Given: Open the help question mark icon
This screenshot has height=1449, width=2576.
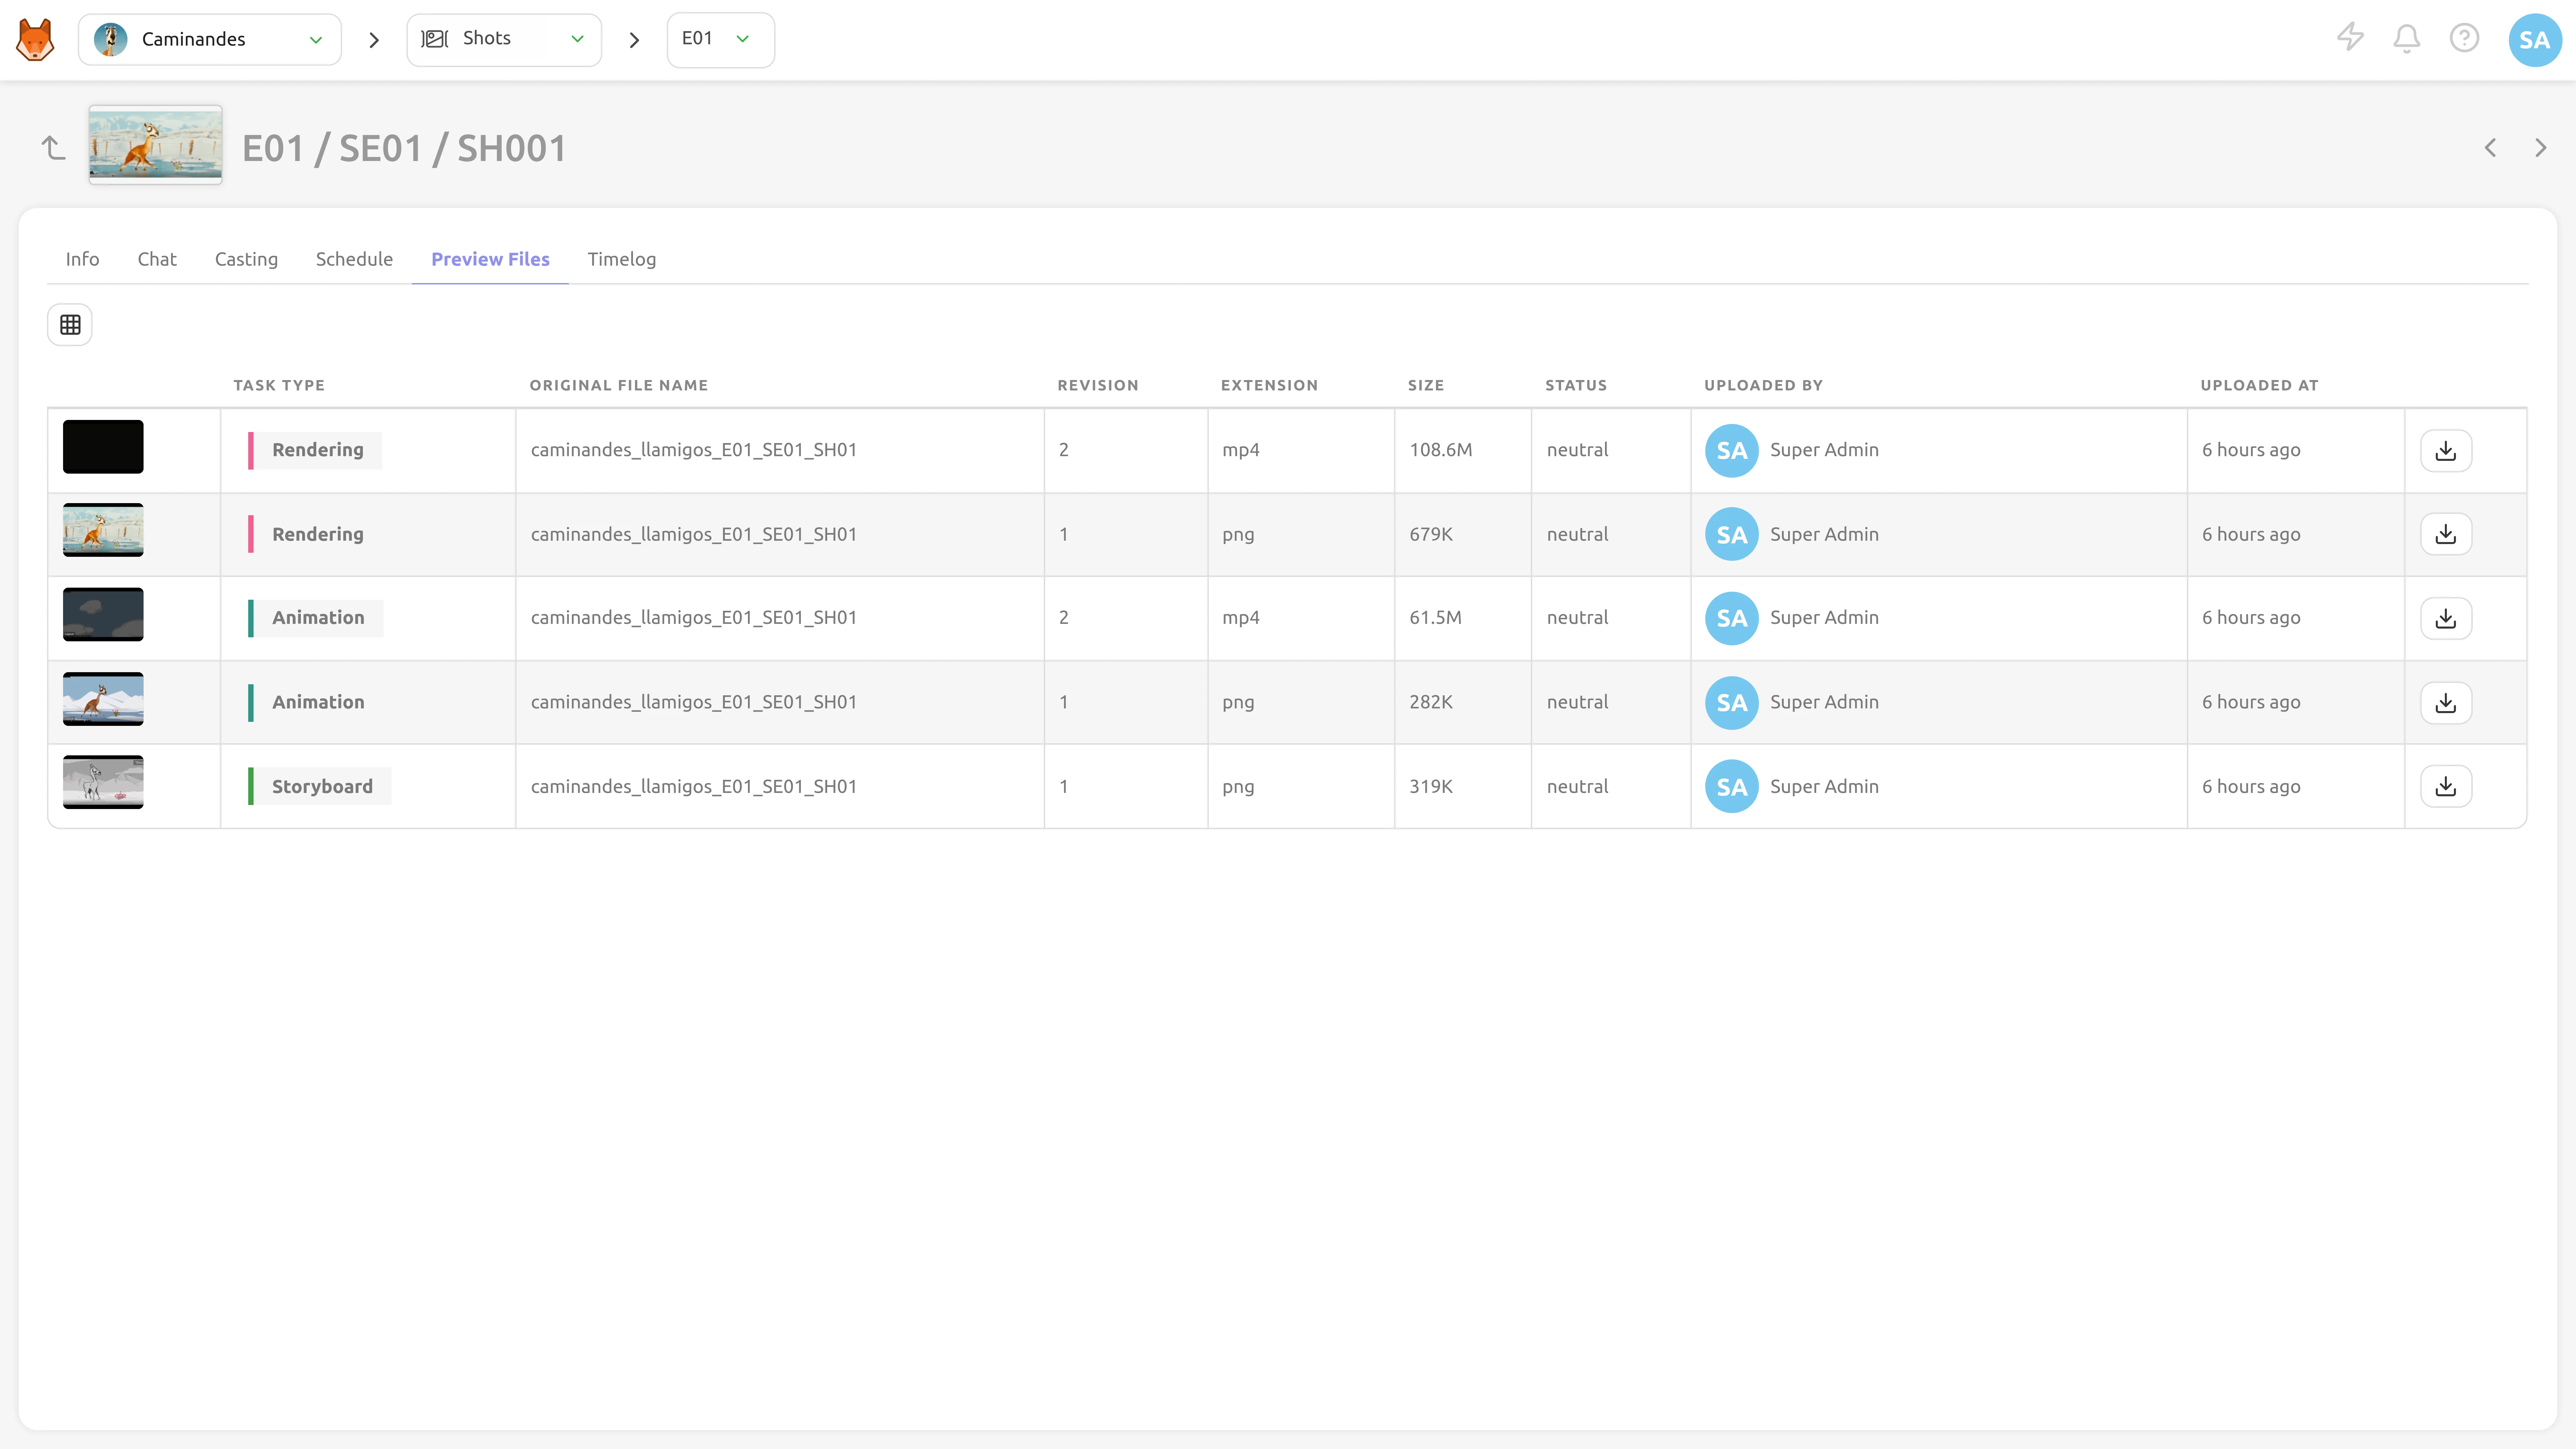Looking at the screenshot, I should (2464, 39).
